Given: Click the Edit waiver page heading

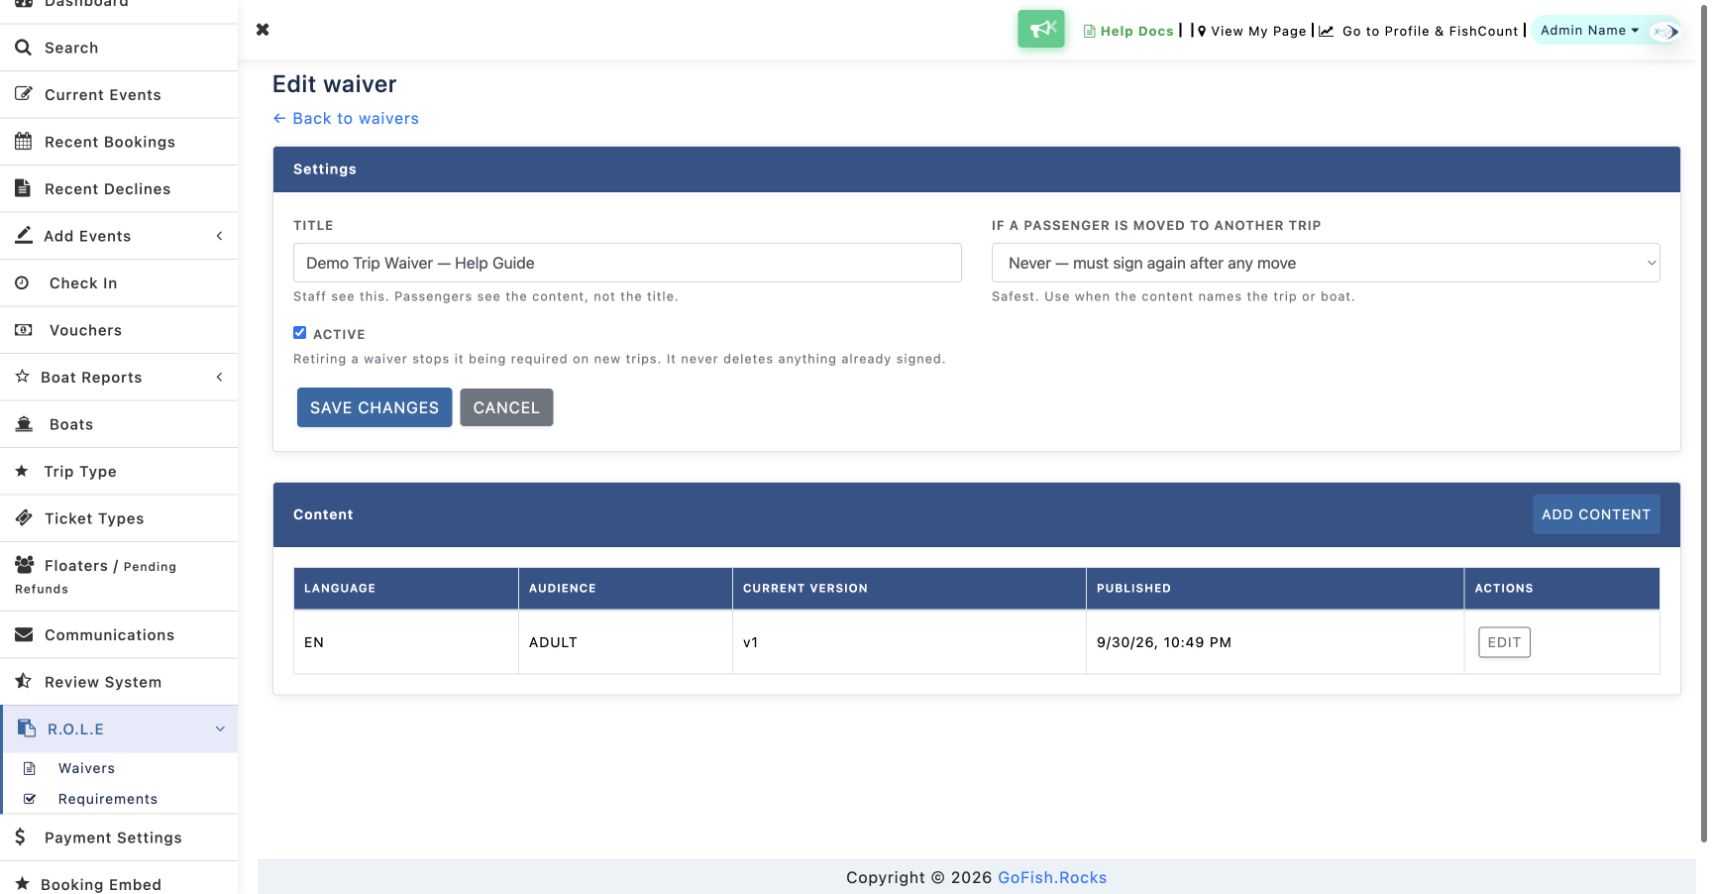Looking at the screenshot, I should tap(334, 84).
